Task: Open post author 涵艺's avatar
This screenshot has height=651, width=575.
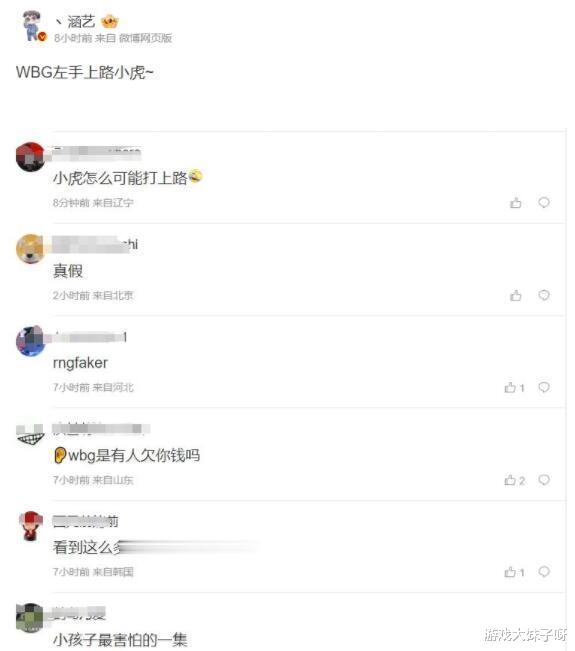Action: pyautogui.click(x=33, y=26)
